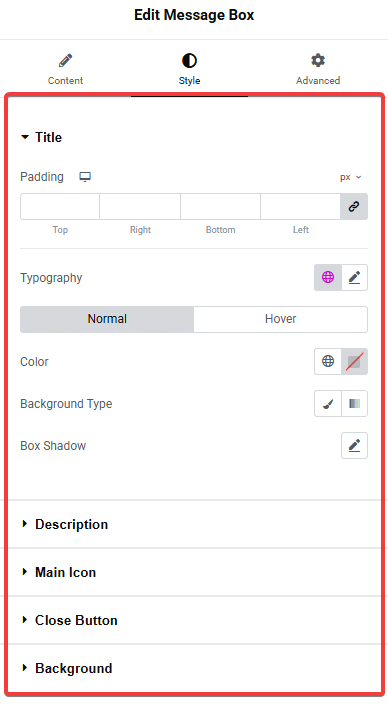
Task: Edit Typography with the pencil icon
Action: 354,277
